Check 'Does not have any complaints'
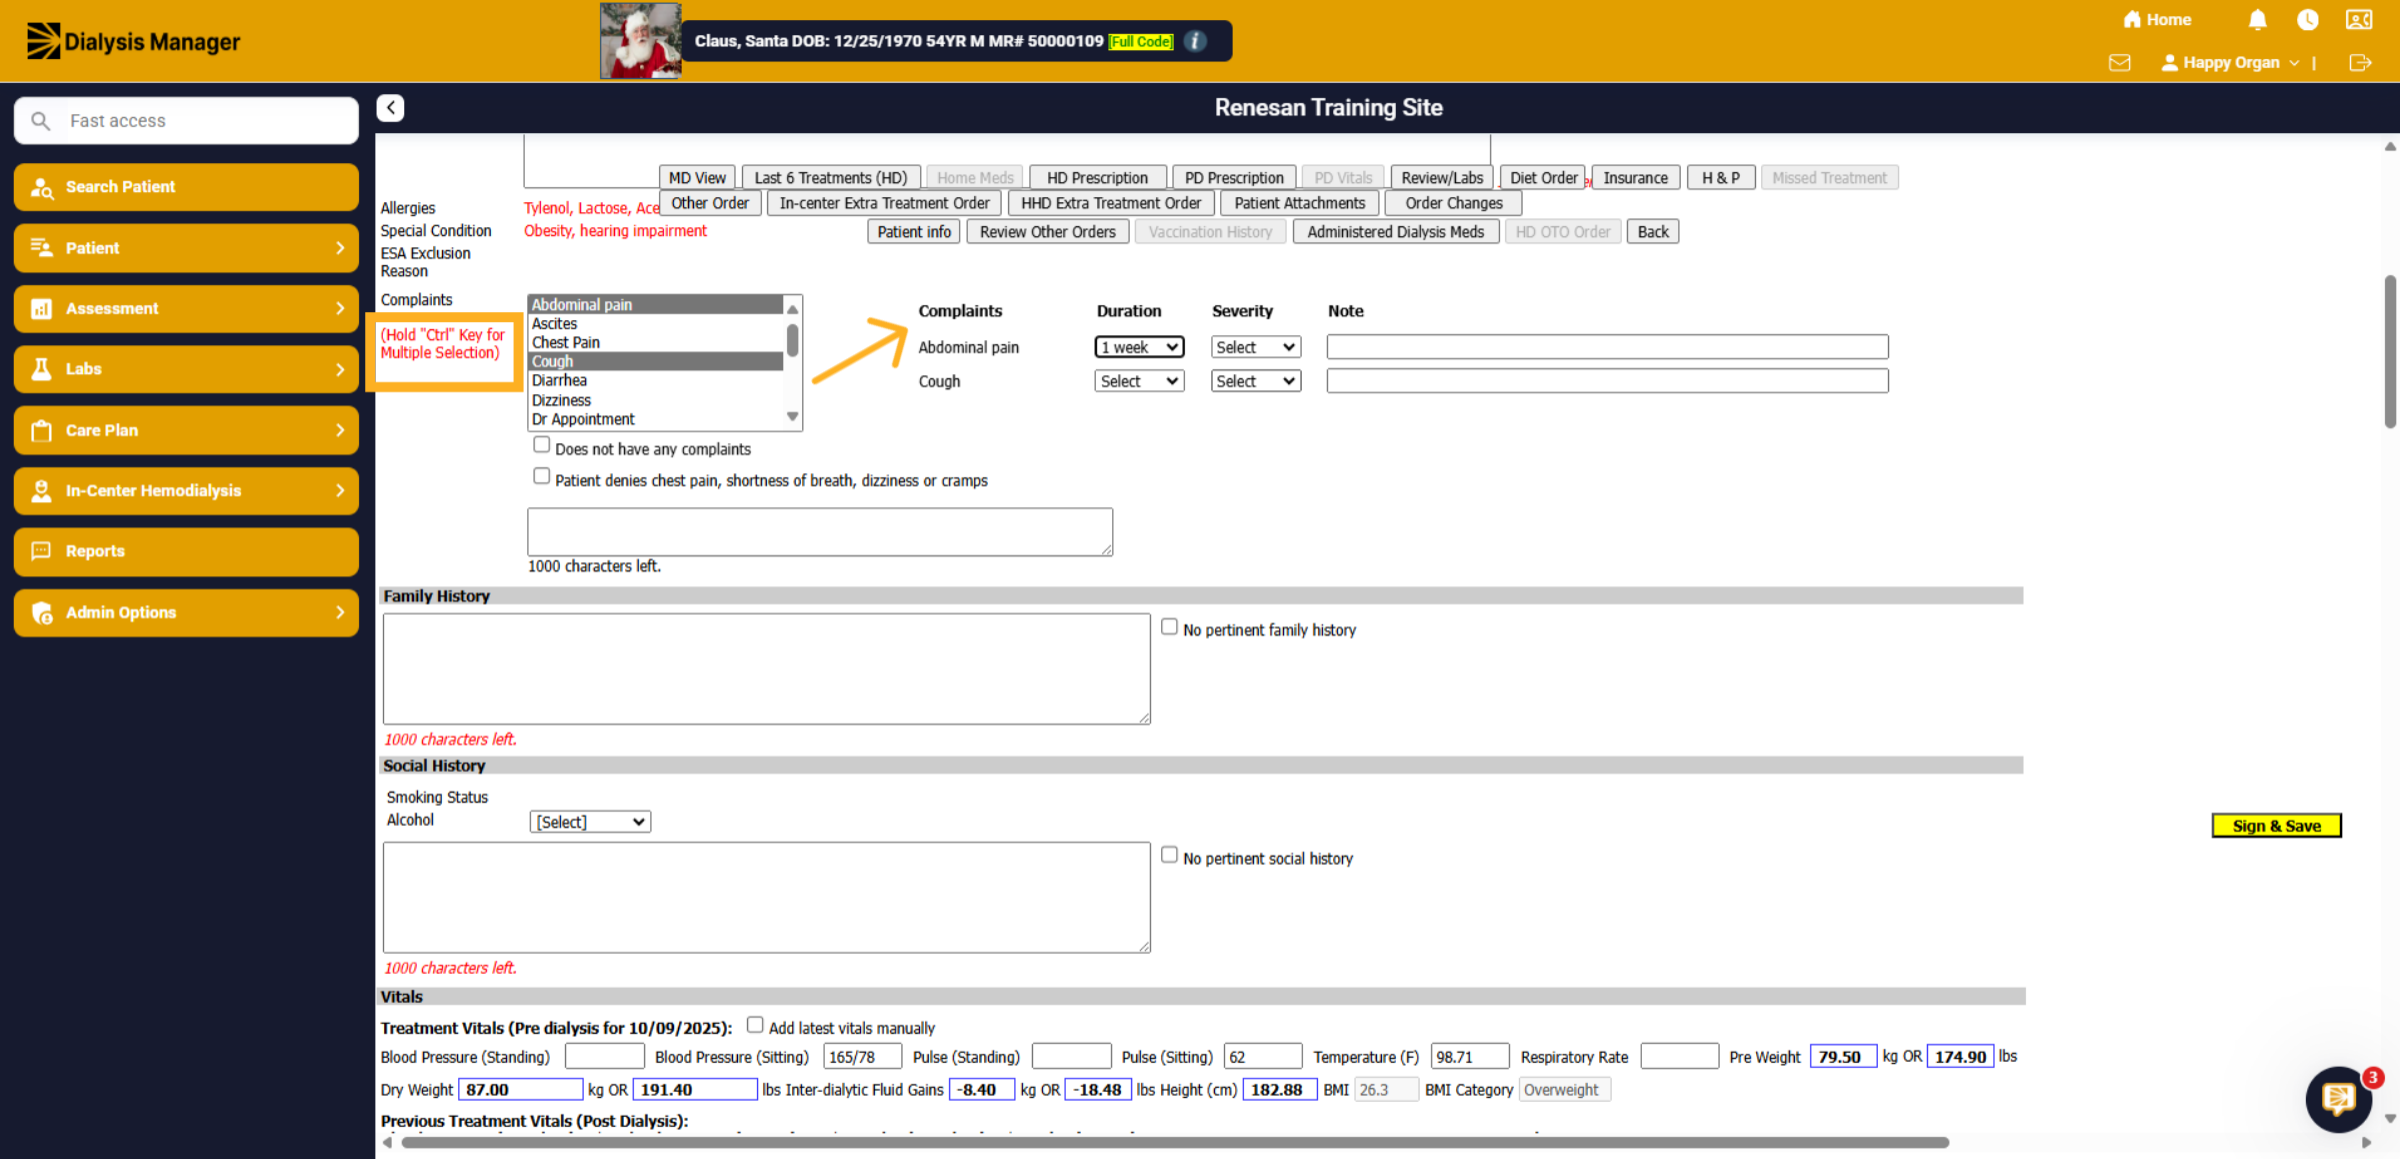Image resolution: width=2400 pixels, height=1159 pixels. click(x=541, y=445)
